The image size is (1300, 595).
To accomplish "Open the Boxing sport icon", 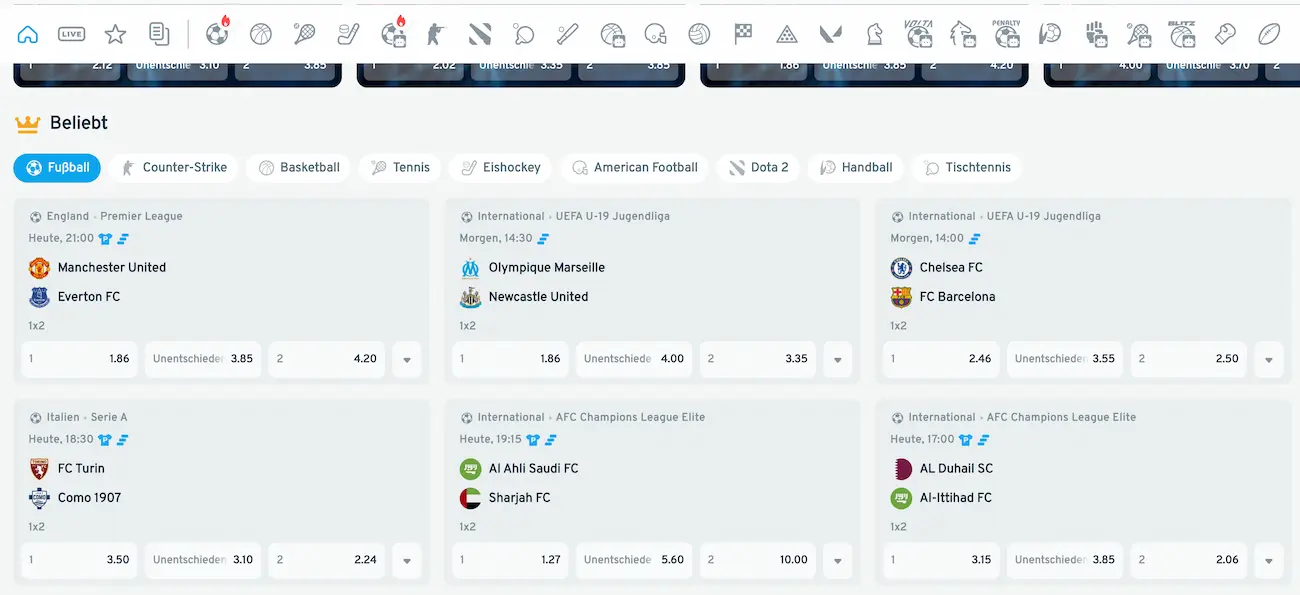I will tap(1224, 33).
